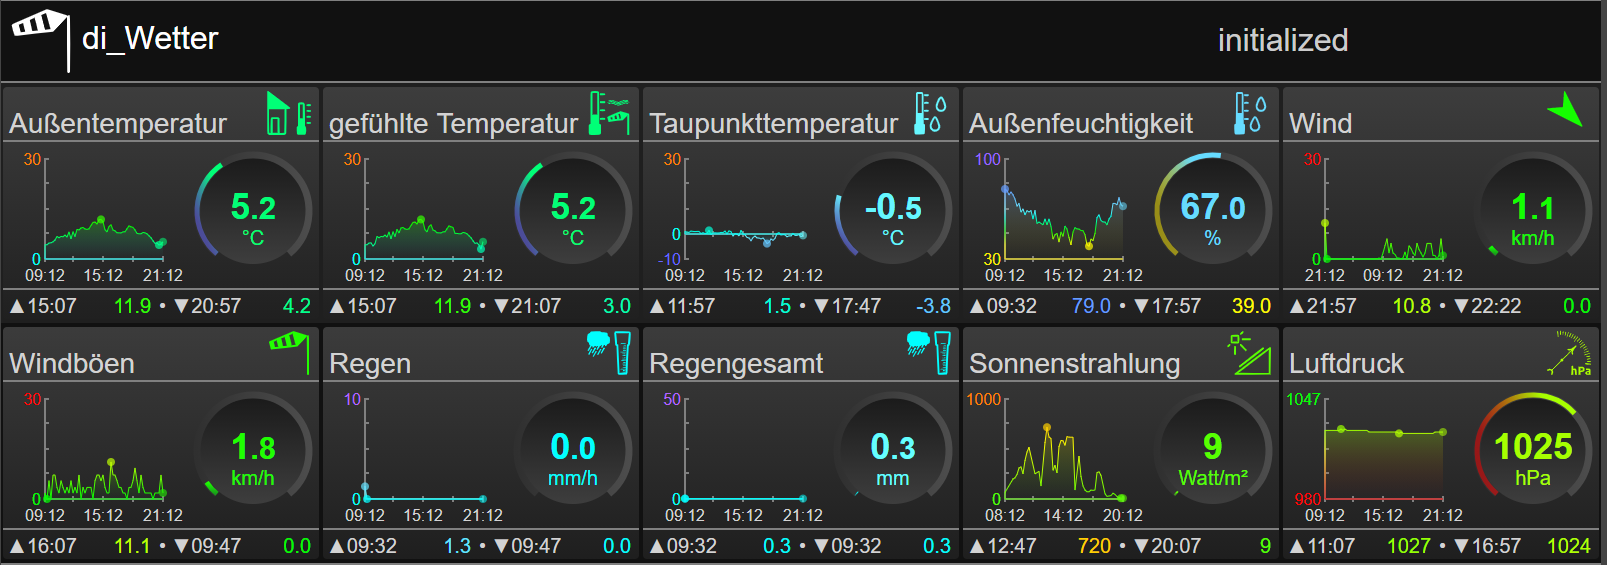
Task: Click the gefühlte Temperatur 5.2 °C gauge
Action: 573,211
